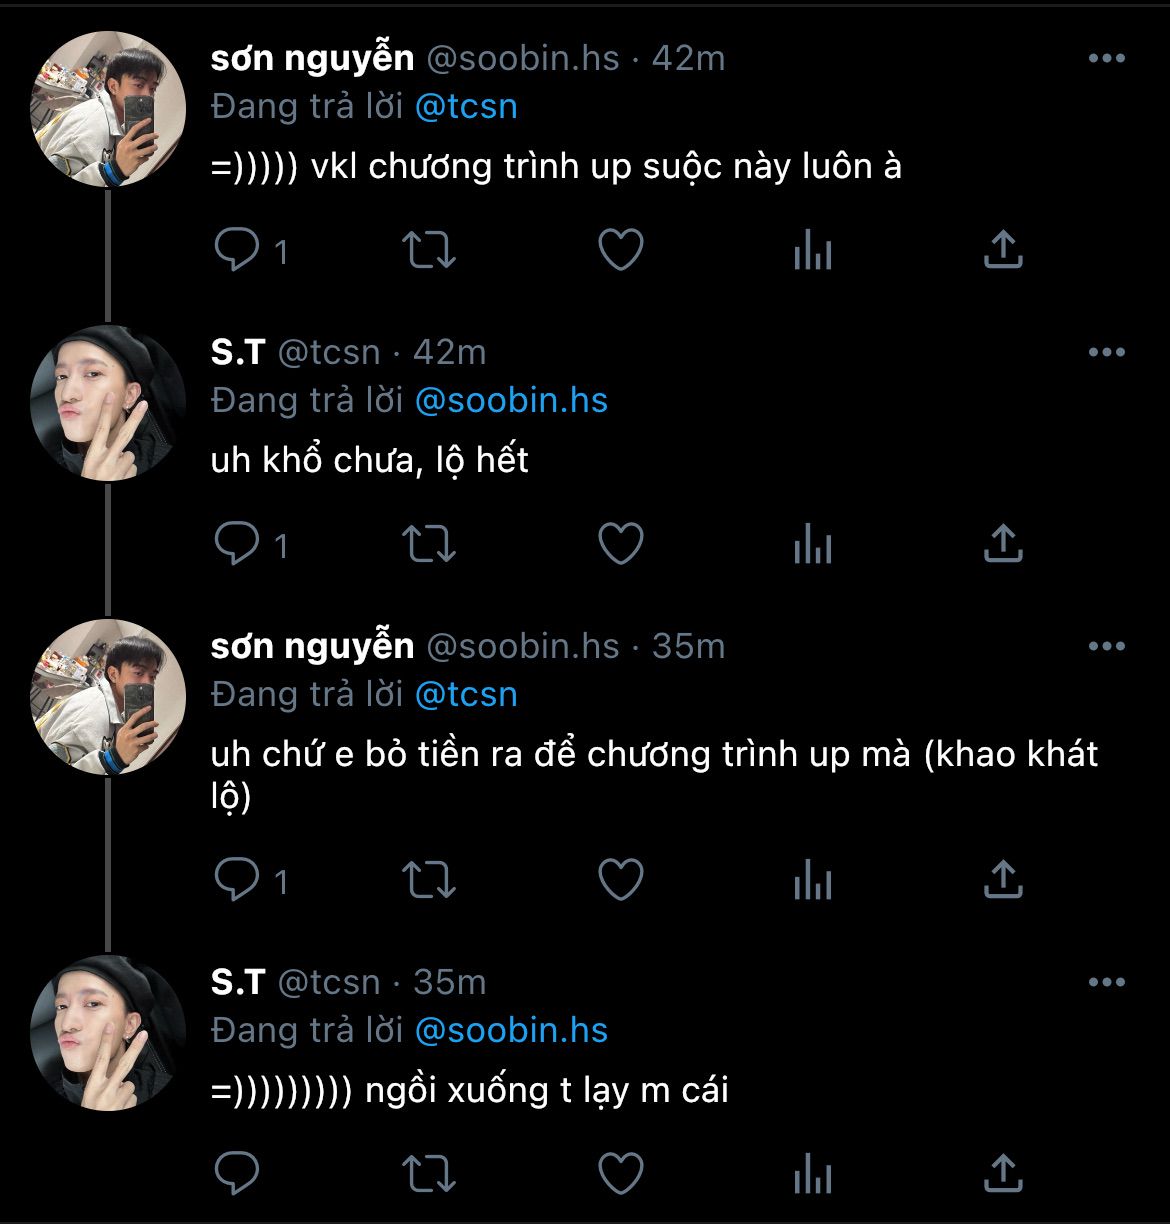Retweet the "khao khát lộ" tweet
This screenshot has height=1224, width=1170.
[x=428, y=880]
